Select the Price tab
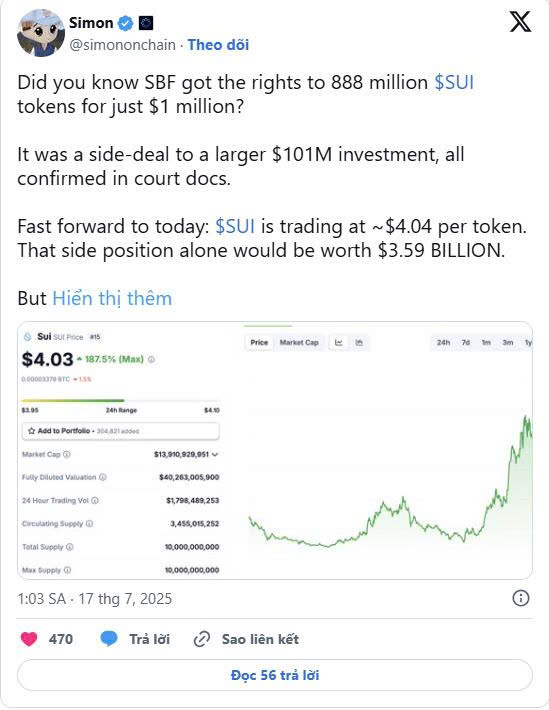 259,343
